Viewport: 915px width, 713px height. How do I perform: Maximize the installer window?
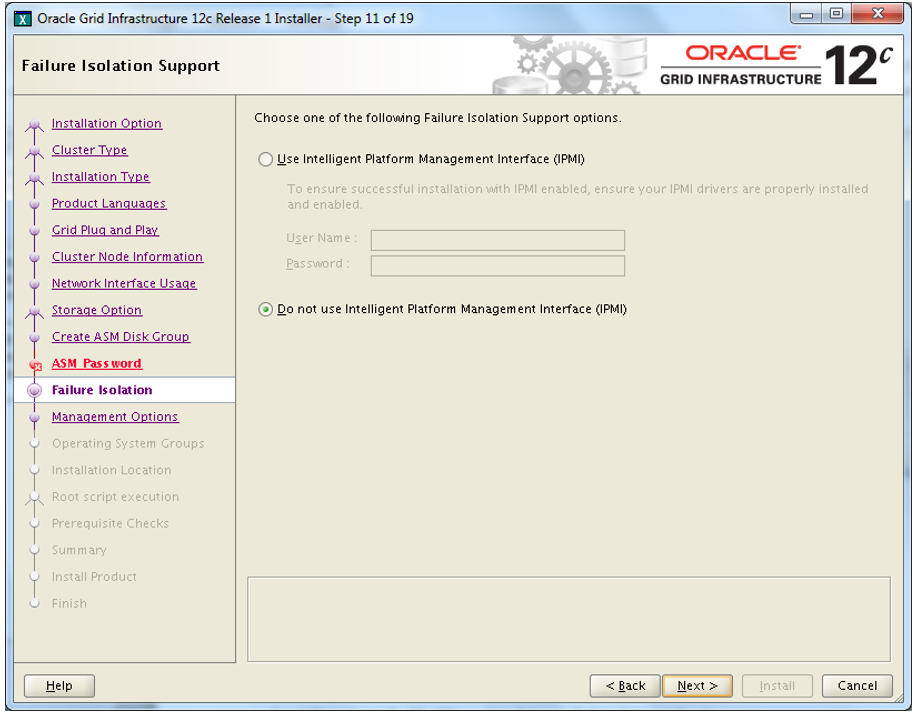(836, 14)
